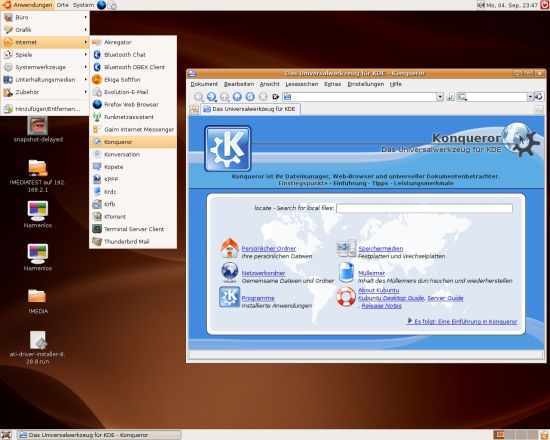Click the Stop loading toolbar button
550x440 pixels.
[263, 96]
